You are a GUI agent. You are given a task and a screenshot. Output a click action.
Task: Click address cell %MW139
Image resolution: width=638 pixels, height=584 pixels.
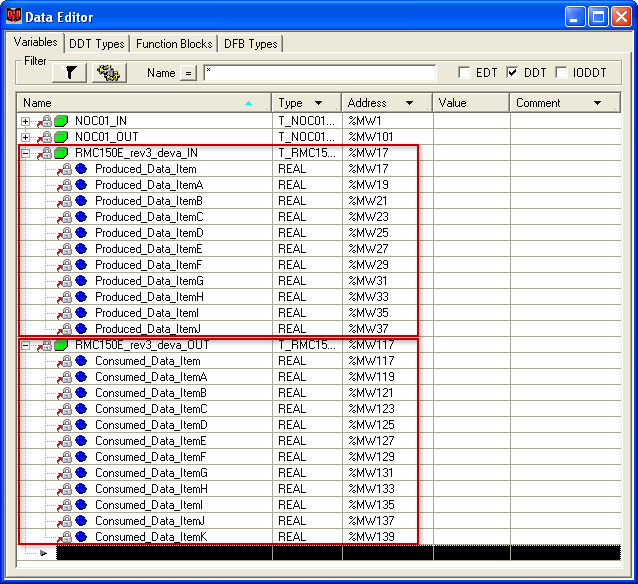(388, 536)
